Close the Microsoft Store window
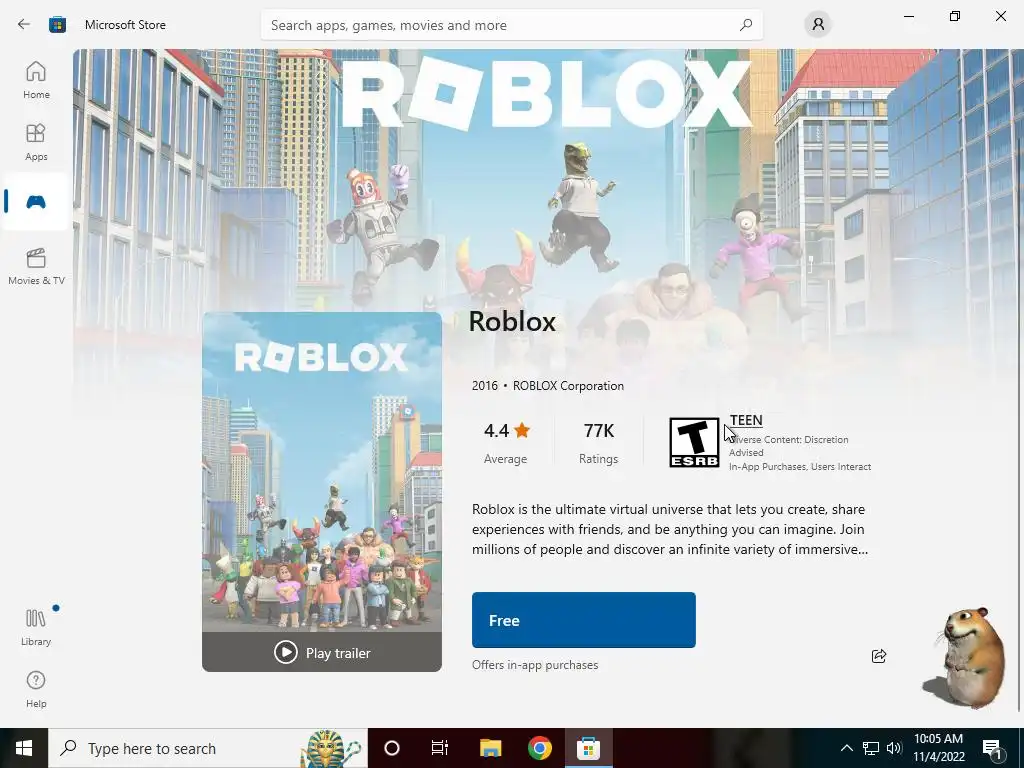This screenshot has height=768, width=1024. [1000, 16]
